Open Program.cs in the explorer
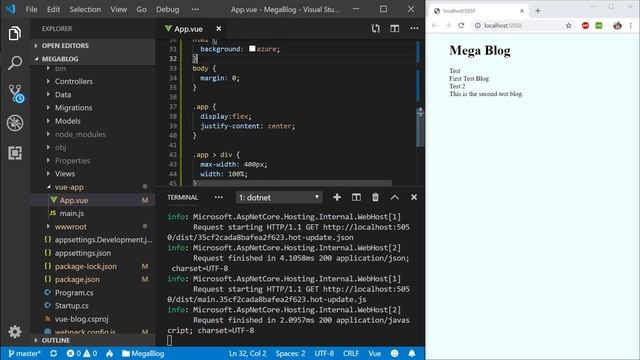This screenshot has height=360, width=640. tap(74, 293)
